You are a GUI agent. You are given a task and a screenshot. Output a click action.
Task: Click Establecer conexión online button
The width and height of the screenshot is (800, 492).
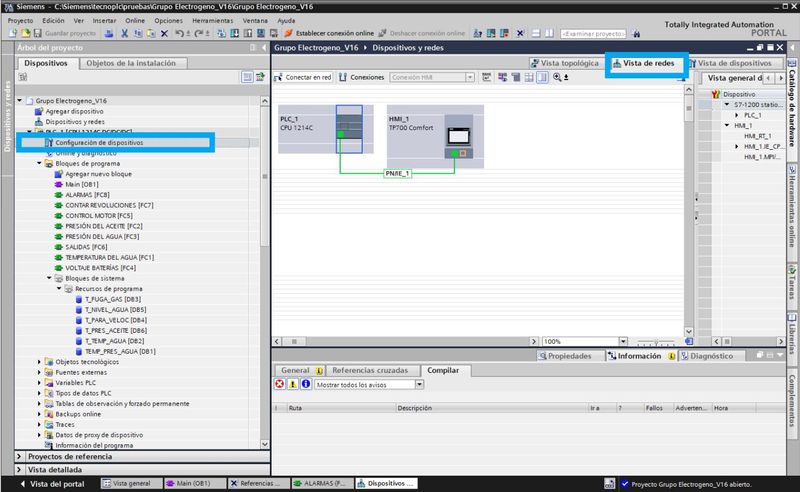(329, 33)
